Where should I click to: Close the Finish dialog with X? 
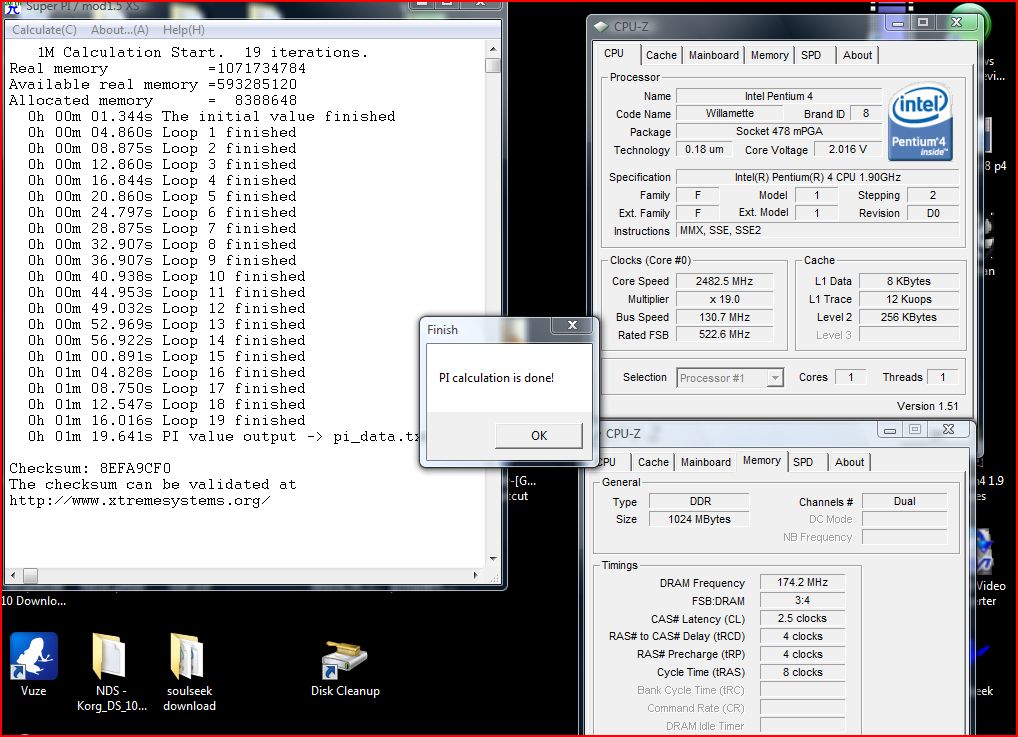pos(572,325)
